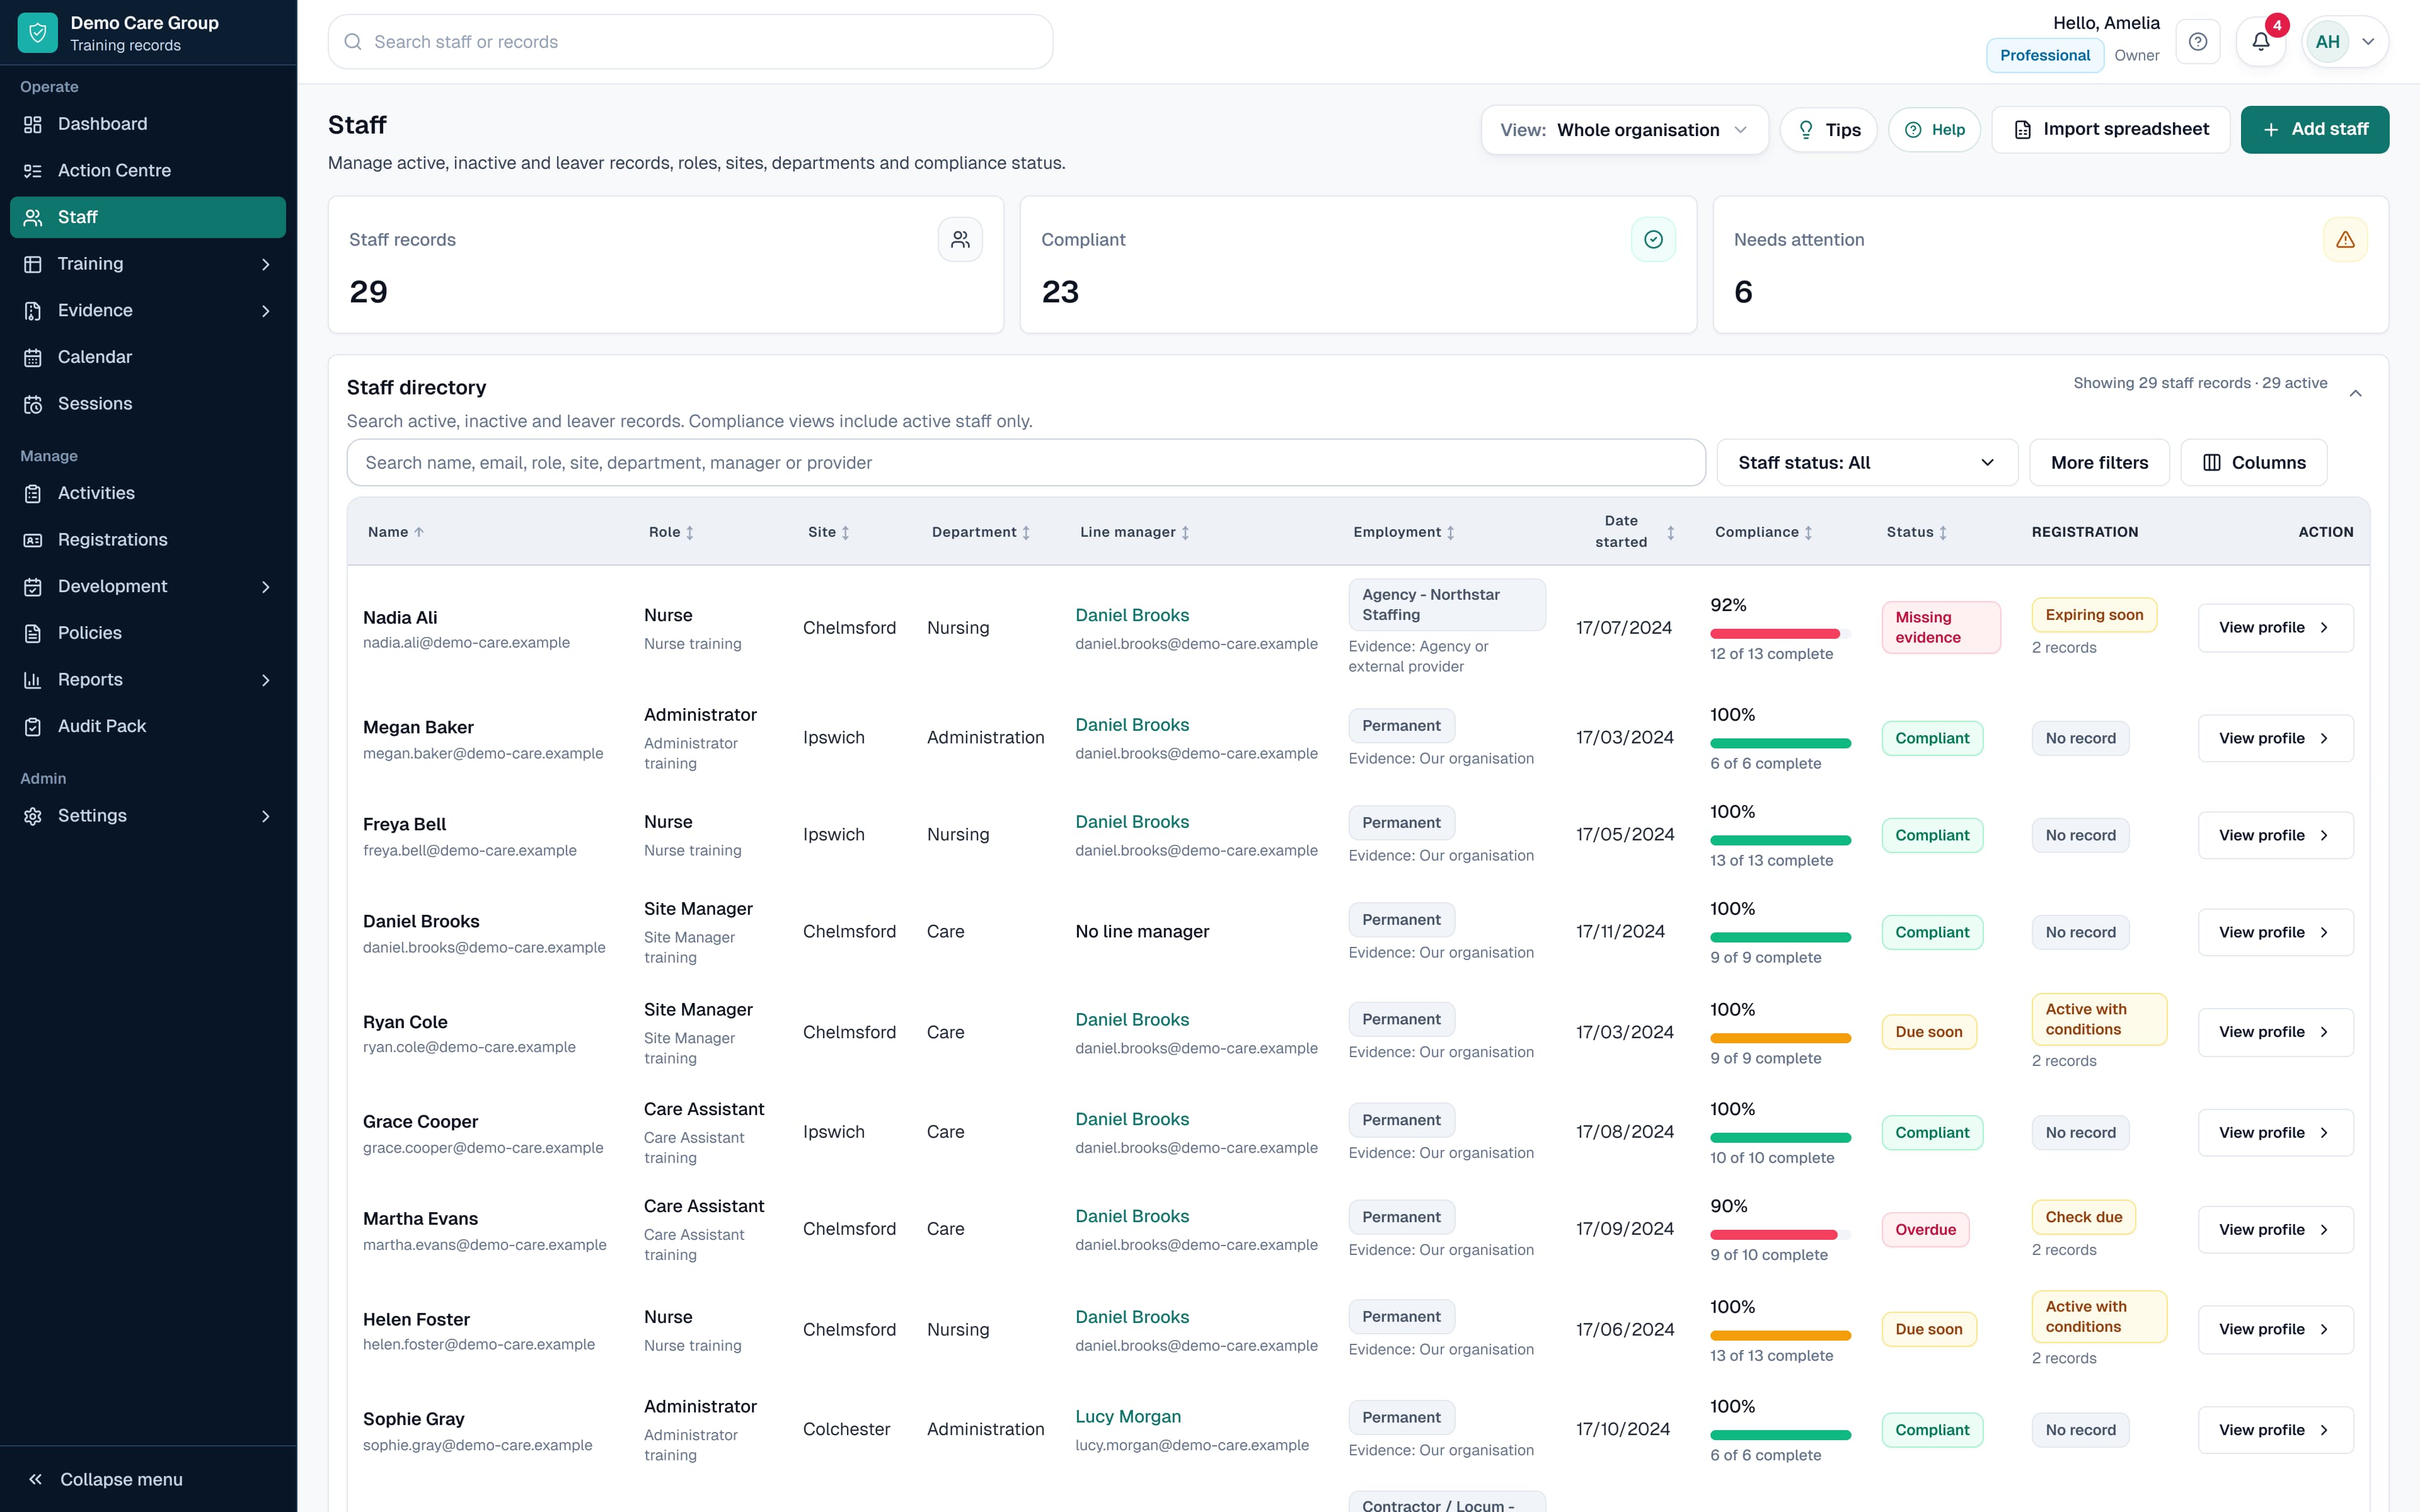Click Import spreadsheet
Screen dimensions: 2420x1512
tap(2110, 130)
